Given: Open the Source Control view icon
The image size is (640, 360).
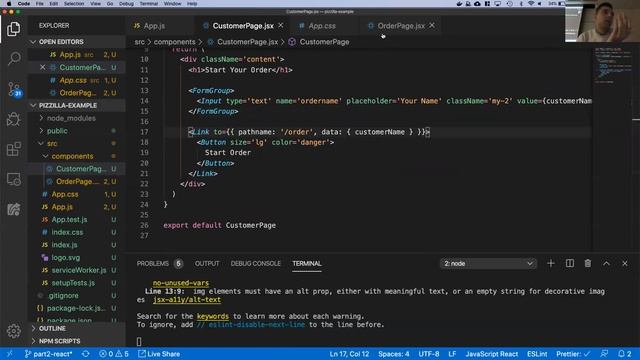Looking at the screenshot, I should coord(14,89).
